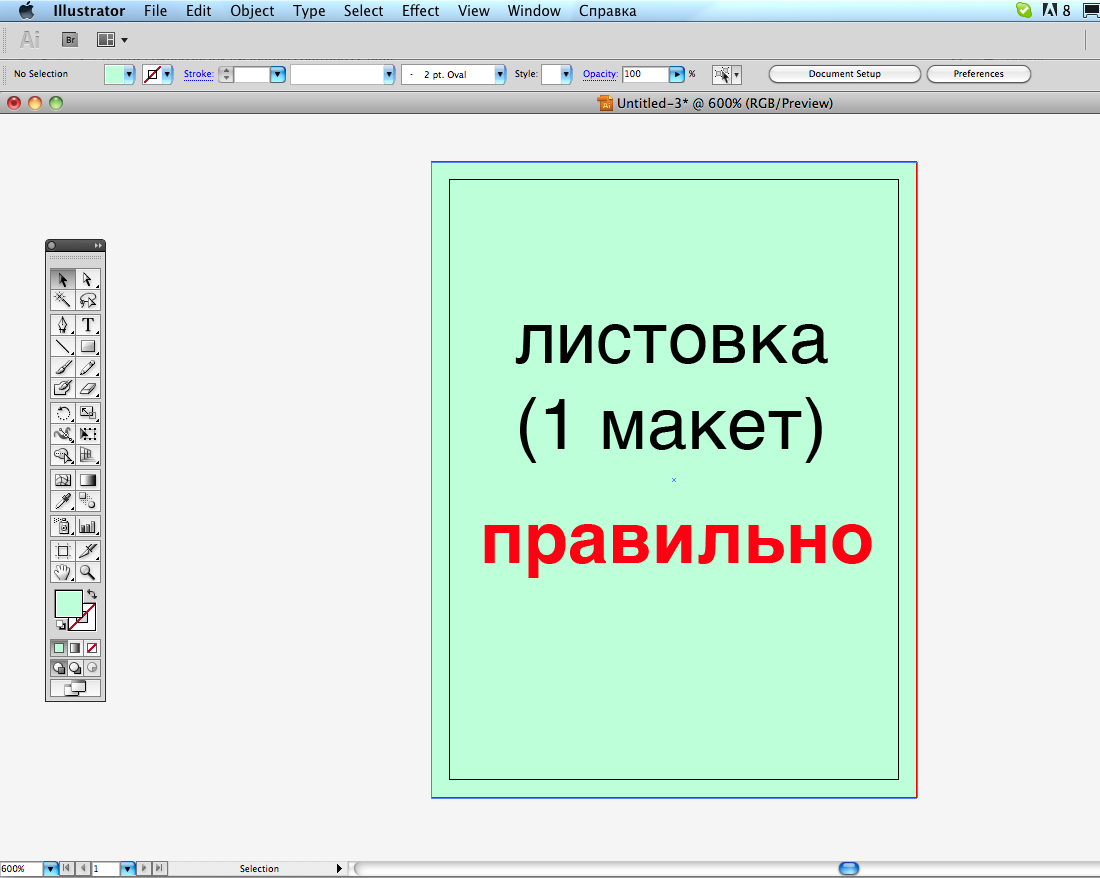Select the Eyedropper tool
The image size is (1100, 878).
point(62,501)
